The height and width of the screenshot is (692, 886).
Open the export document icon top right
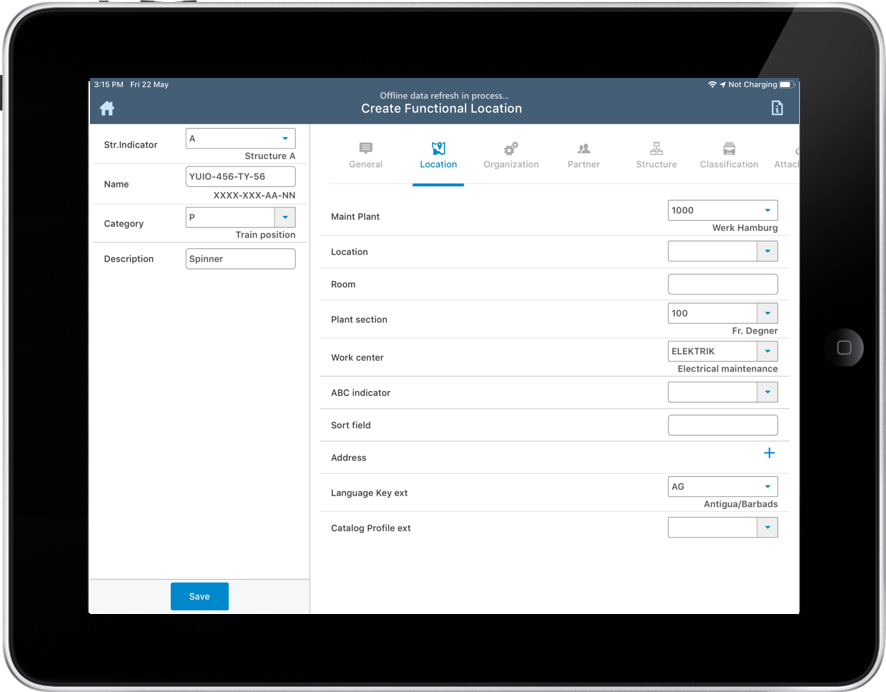coord(777,107)
